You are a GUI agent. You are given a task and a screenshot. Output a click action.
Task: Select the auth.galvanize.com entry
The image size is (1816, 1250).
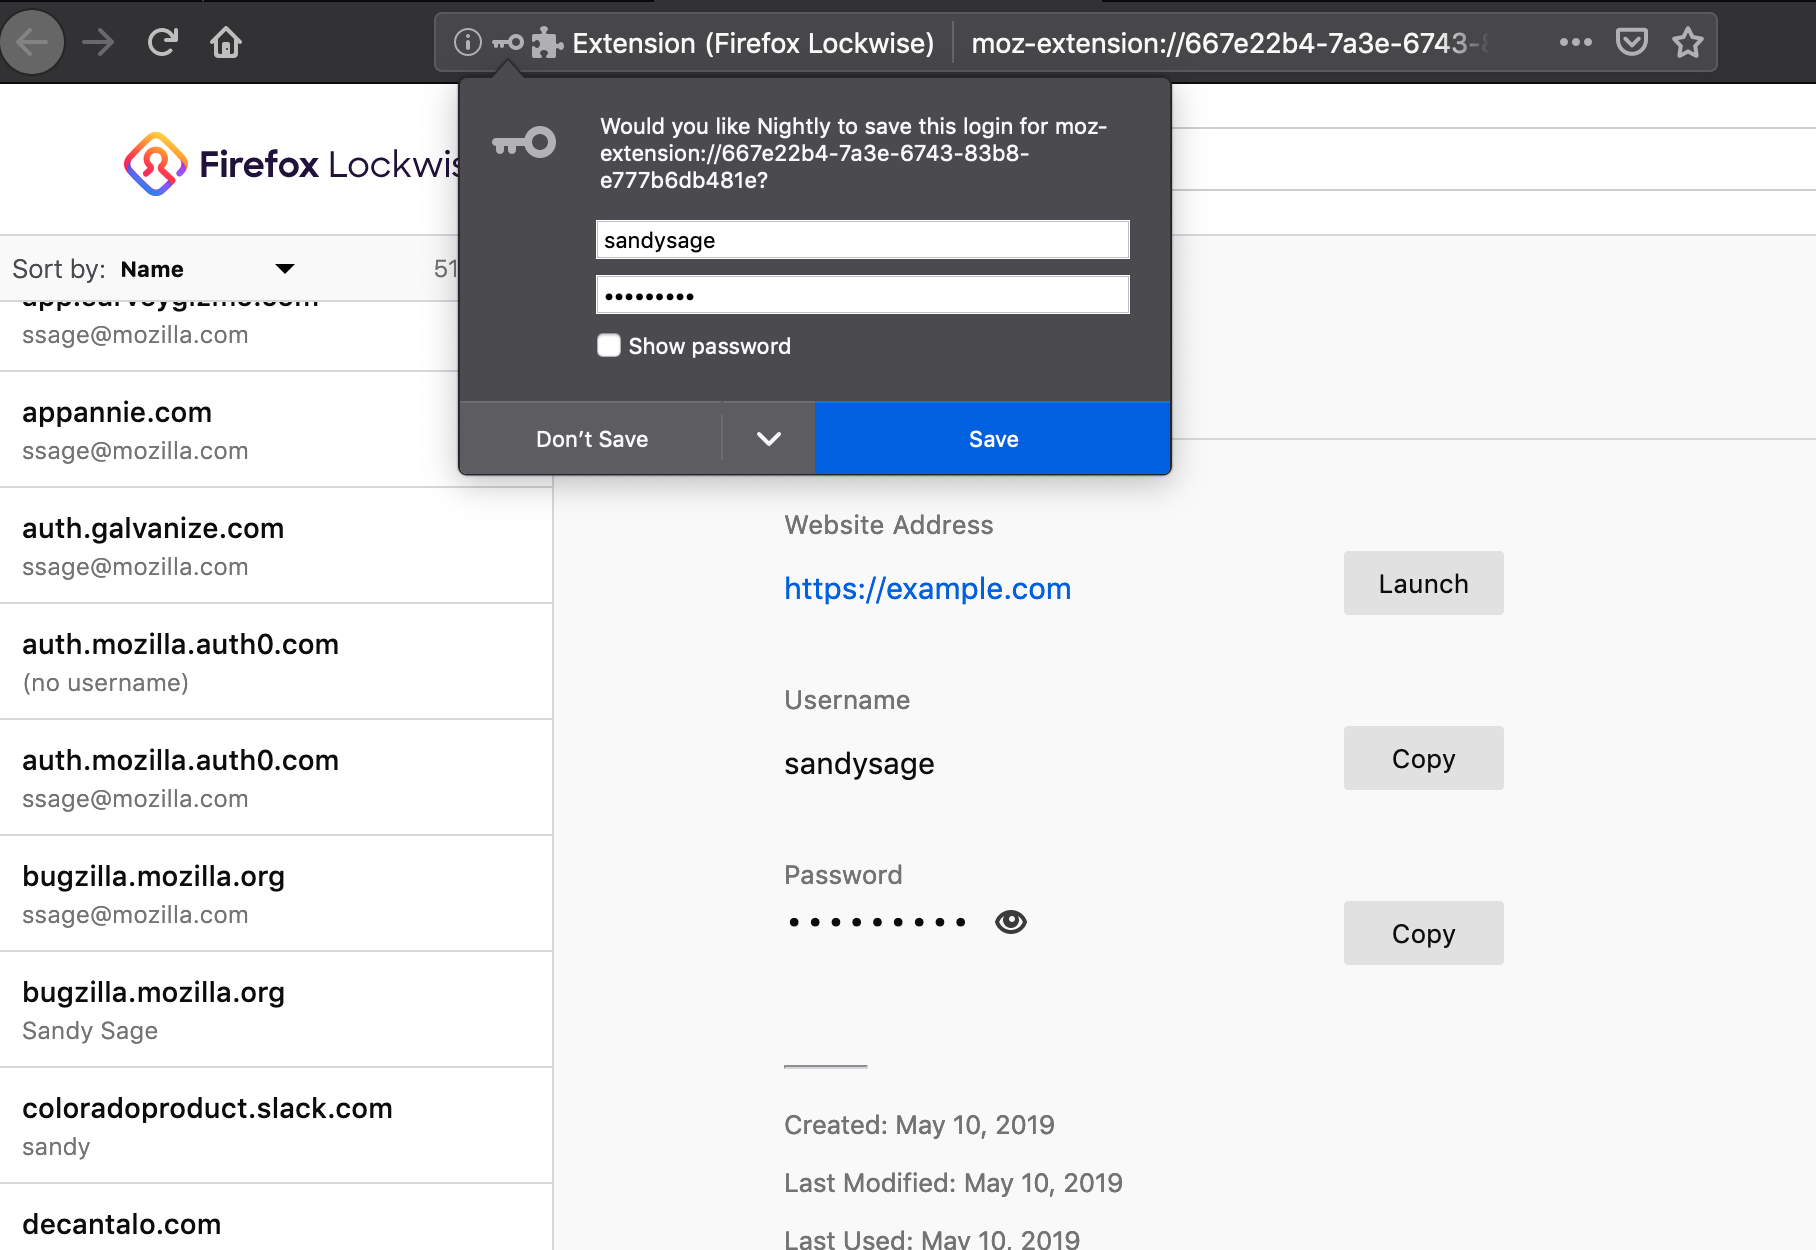point(276,546)
